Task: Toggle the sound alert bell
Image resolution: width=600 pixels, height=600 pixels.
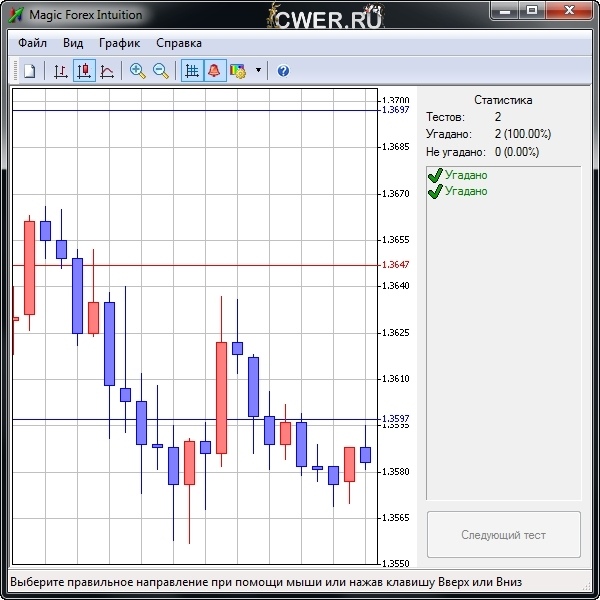Action: click(x=214, y=71)
